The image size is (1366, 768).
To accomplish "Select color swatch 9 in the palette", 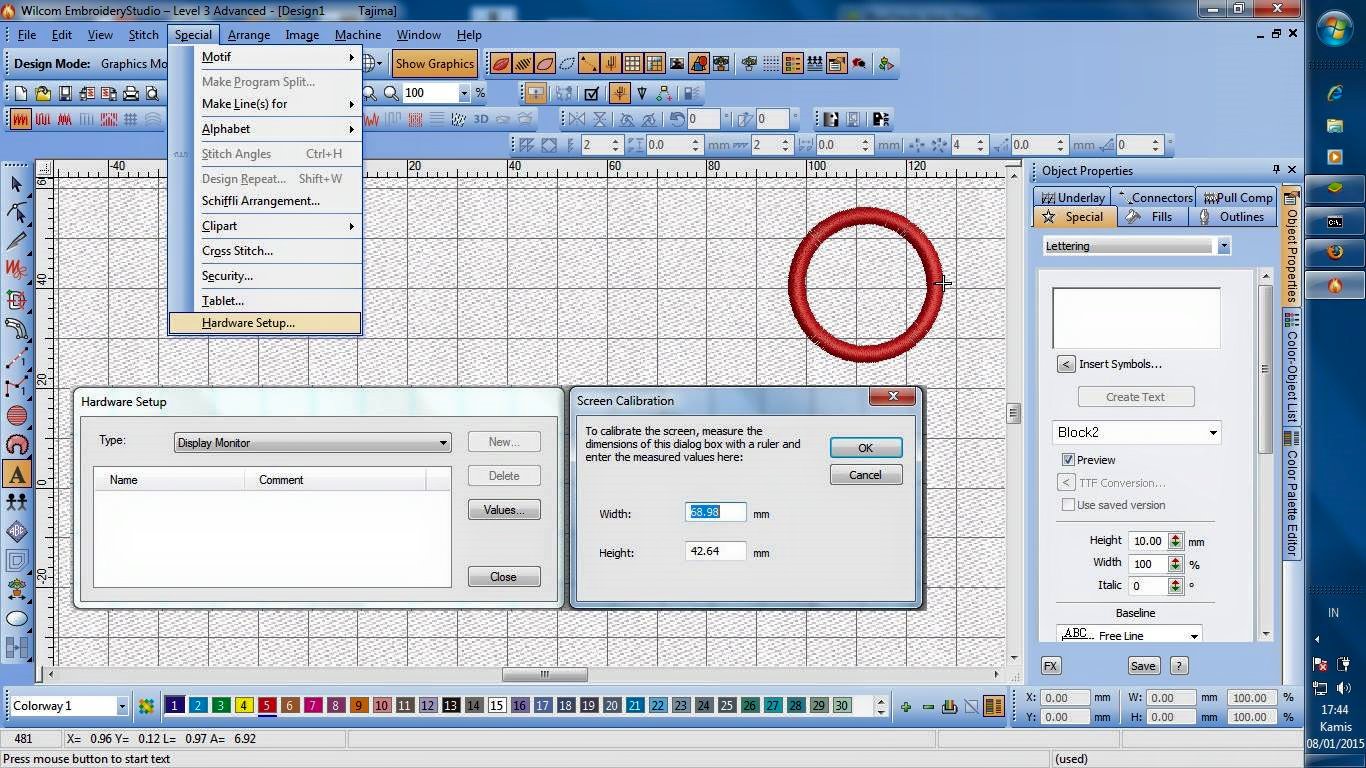I will 358,705.
